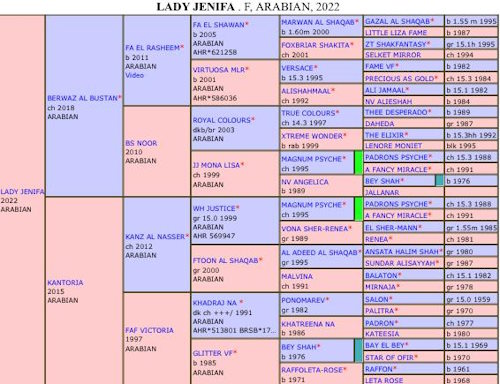500x384 pixels.
Task: Open AL ADEED AL SHAQAB link
Action: tap(319, 253)
